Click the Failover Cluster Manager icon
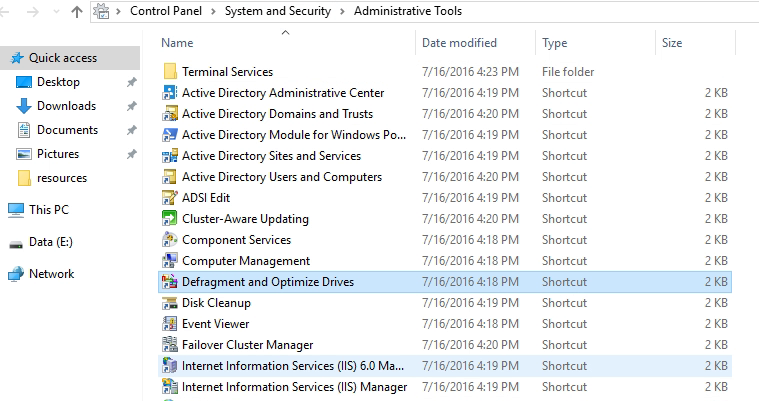 [x=169, y=345]
